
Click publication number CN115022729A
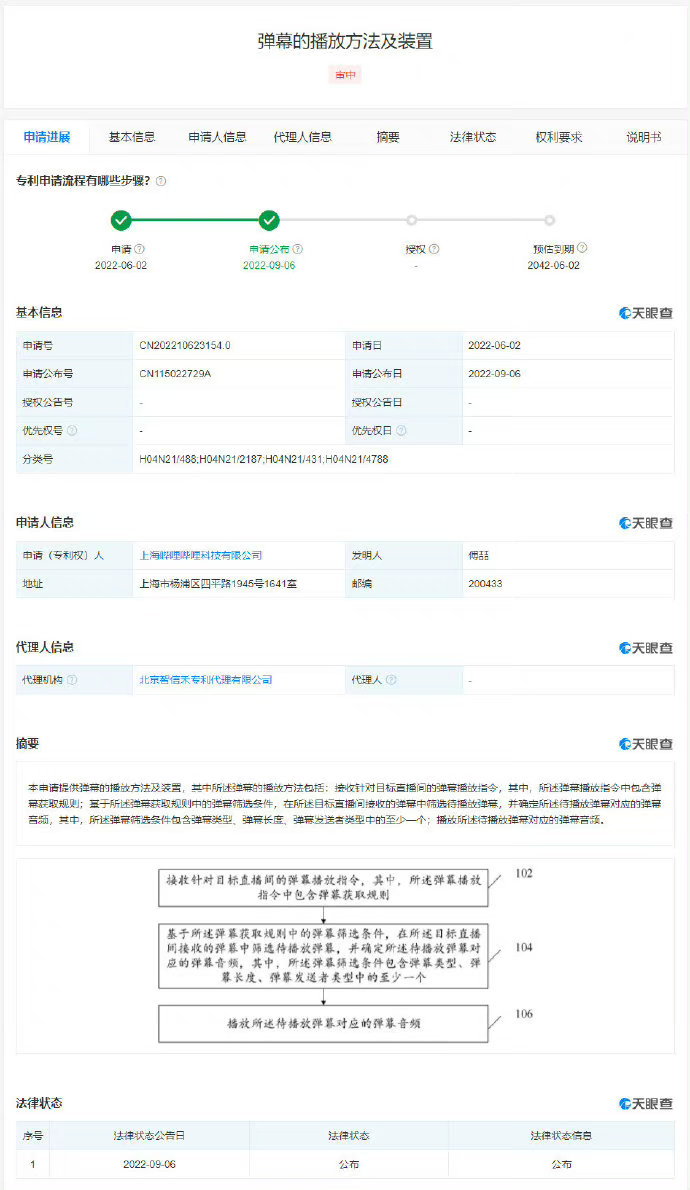tap(175, 373)
